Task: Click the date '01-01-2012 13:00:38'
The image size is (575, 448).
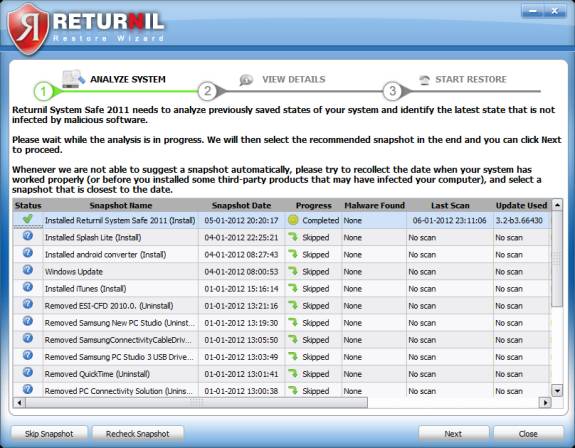Action: [x=241, y=391]
